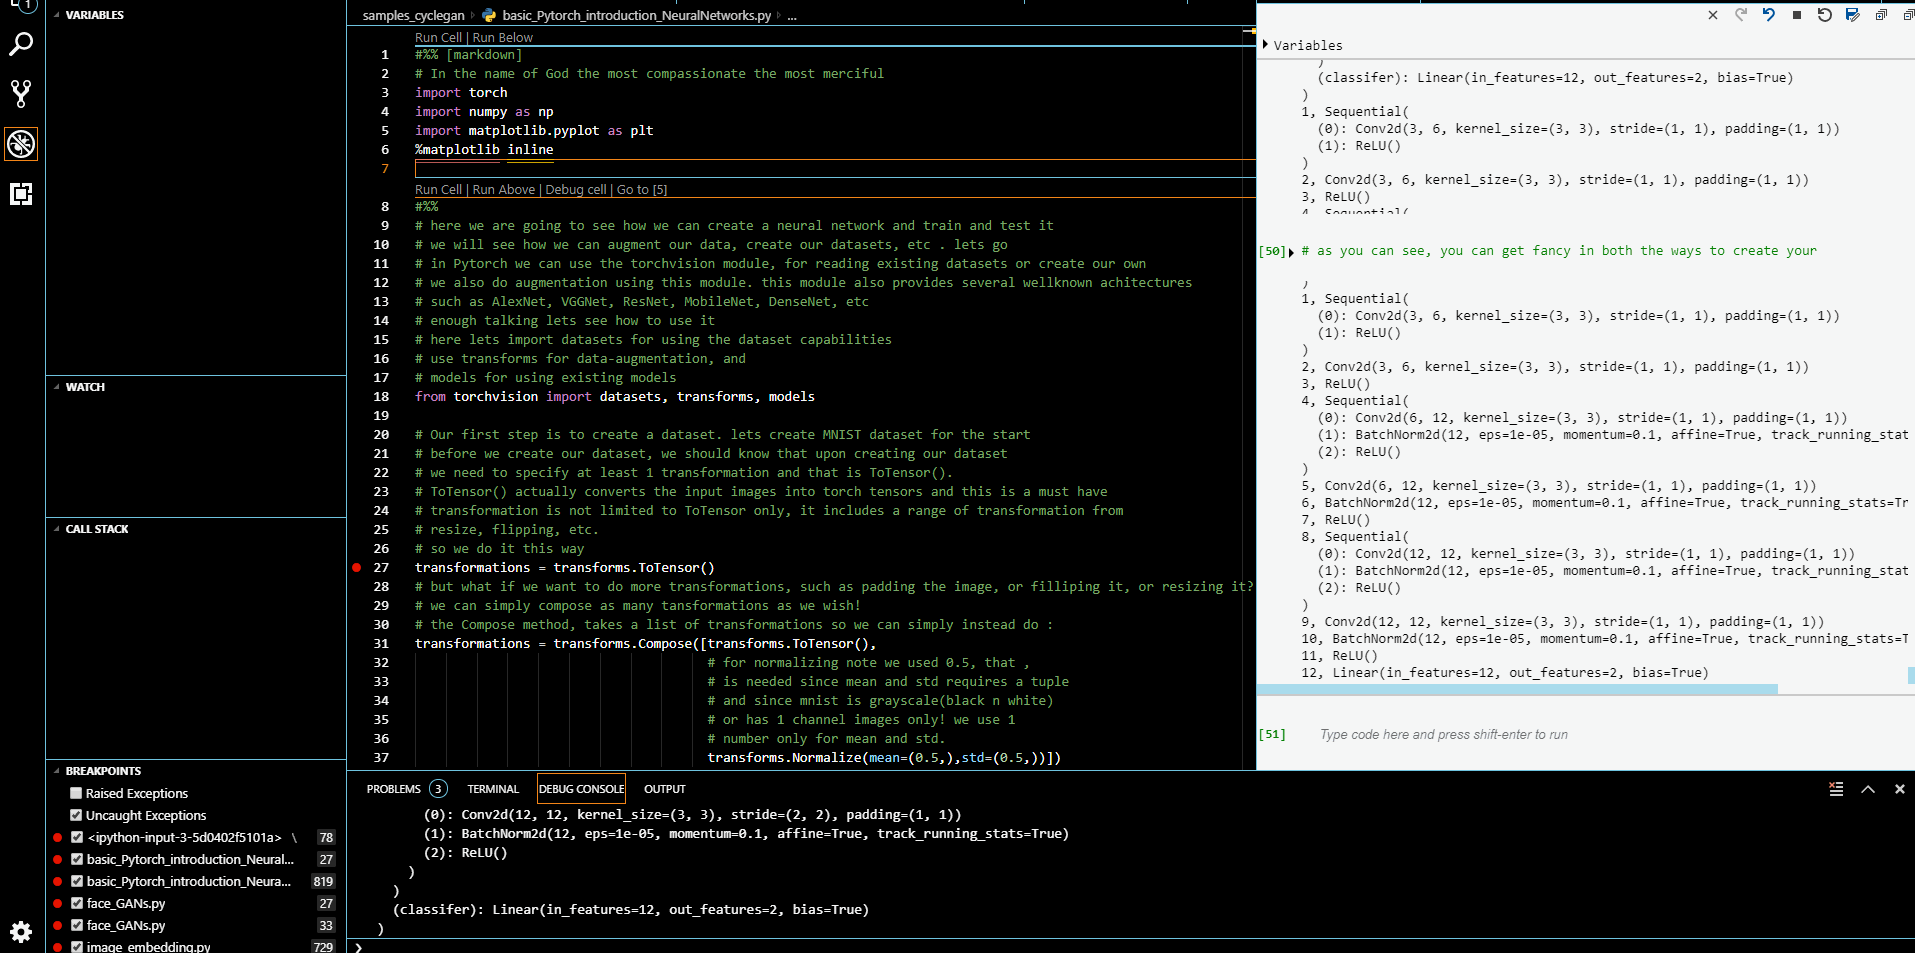The image size is (1915, 953).
Task: Disable Uncaught Exceptions breakpoint checkbox
Action: click(76, 815)
